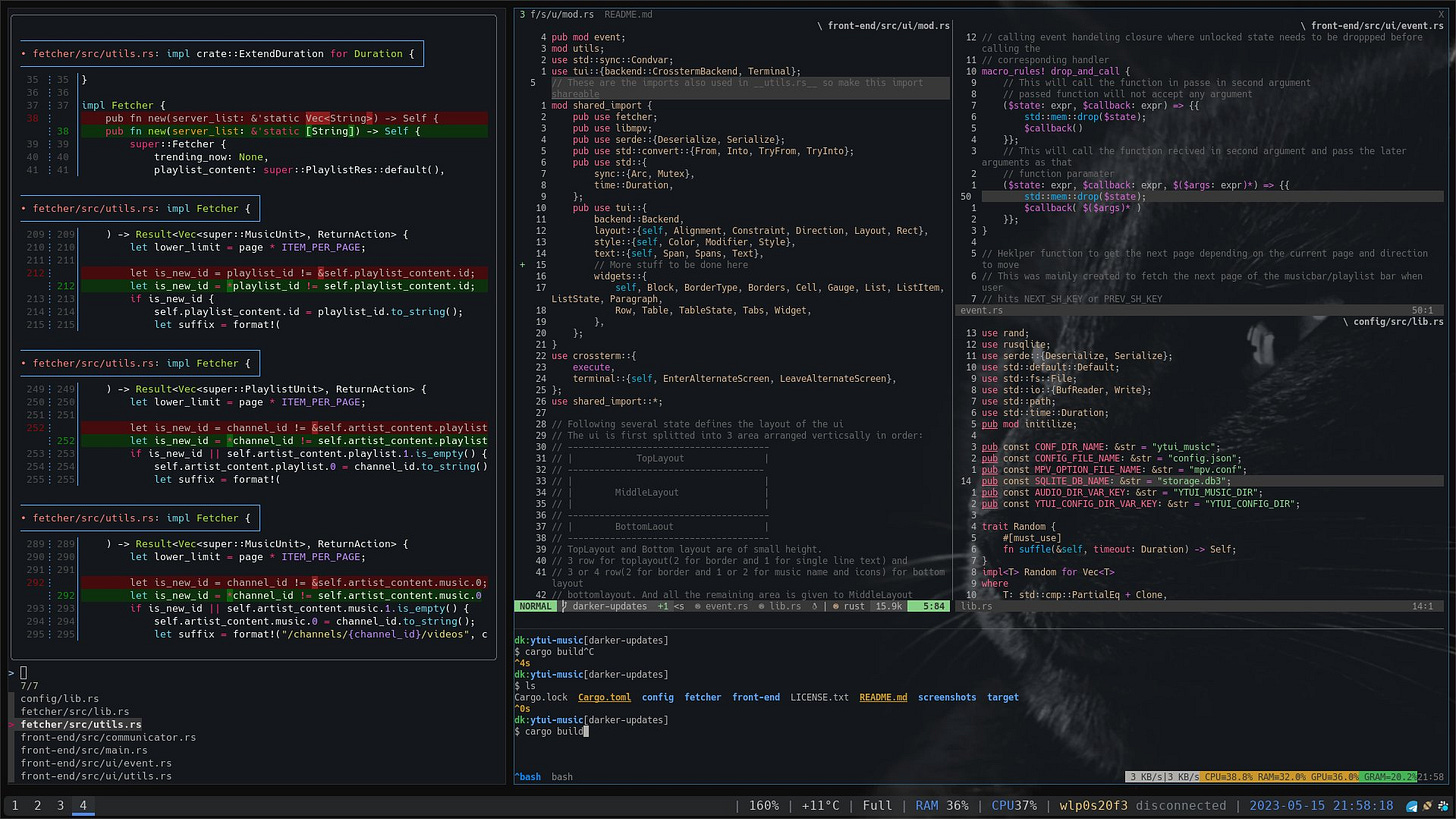Select front-end/src/ui/utils.rs in file list
Screen dimensions: 1456x819
pyautogui.click(x=96, y=776)
